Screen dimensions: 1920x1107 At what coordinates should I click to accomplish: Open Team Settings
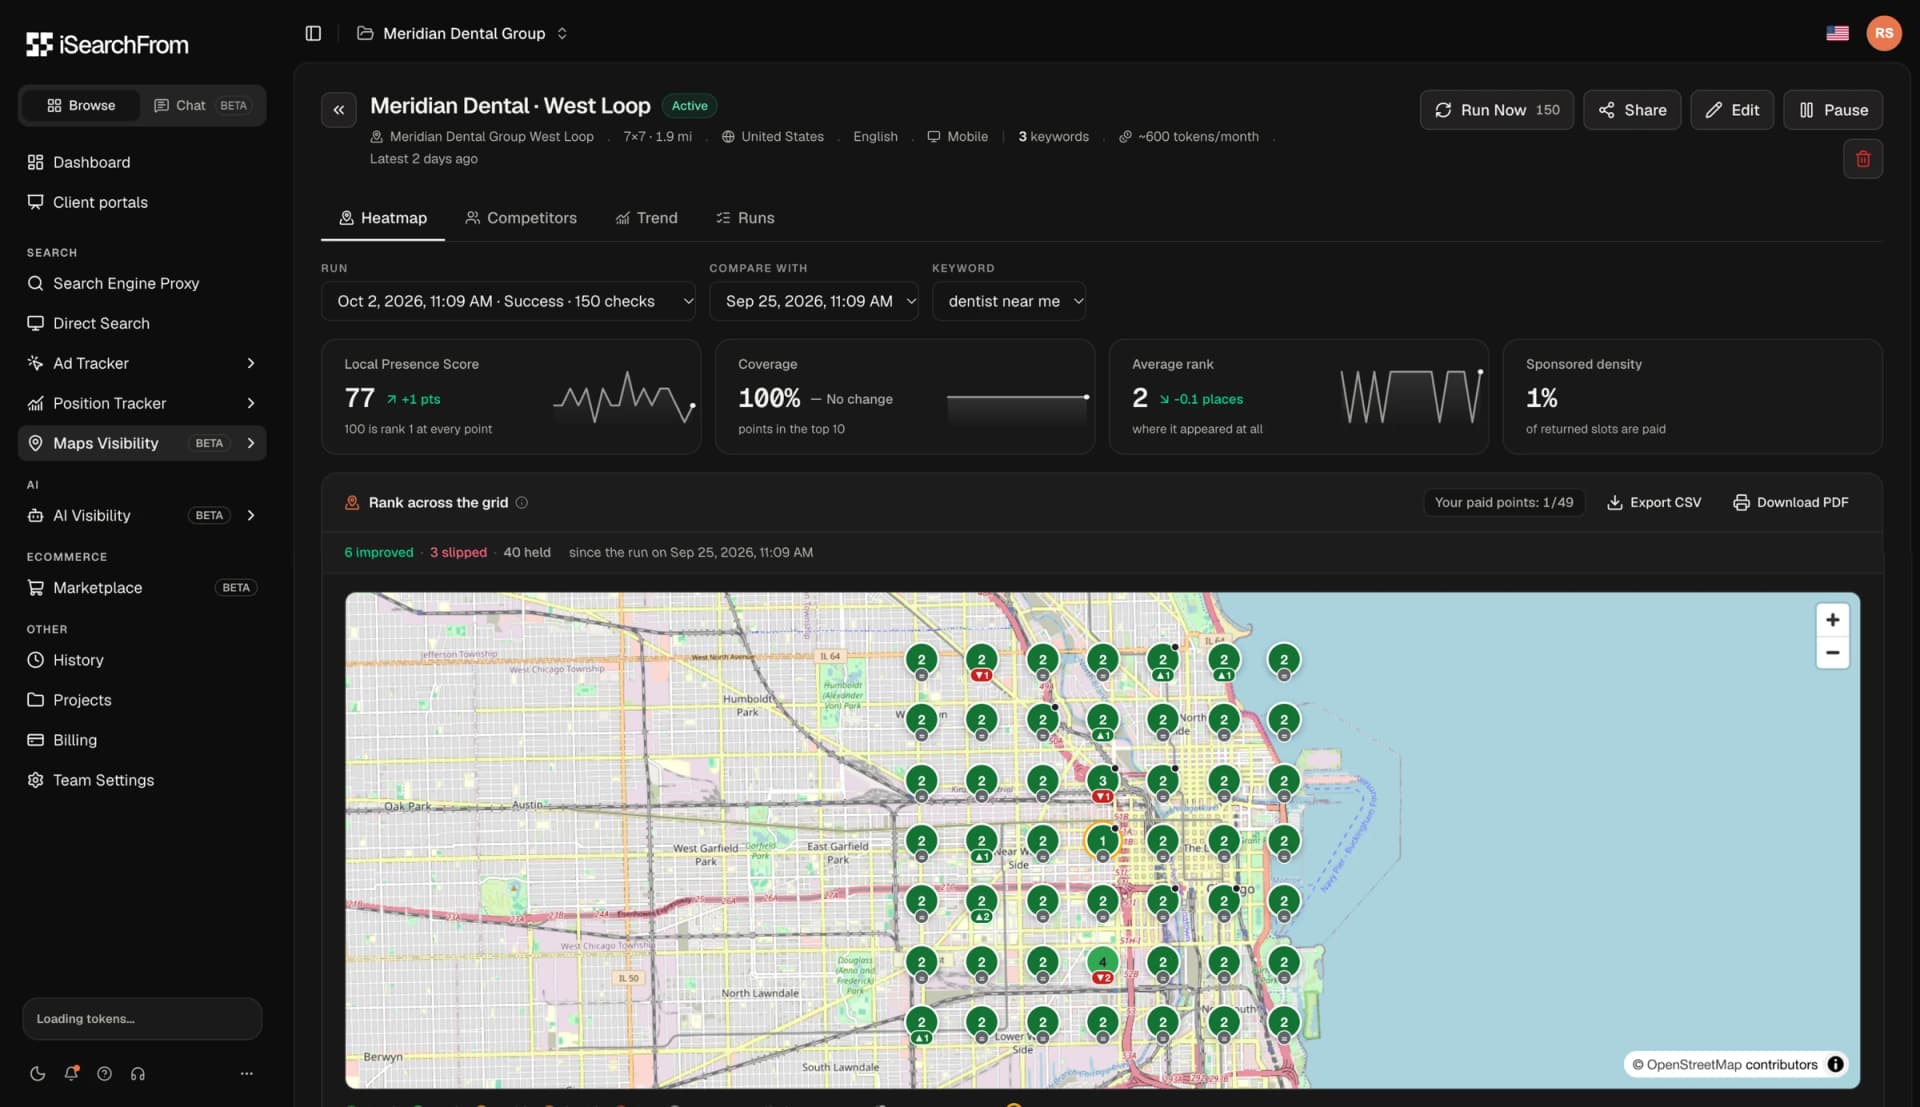[141, 780]
